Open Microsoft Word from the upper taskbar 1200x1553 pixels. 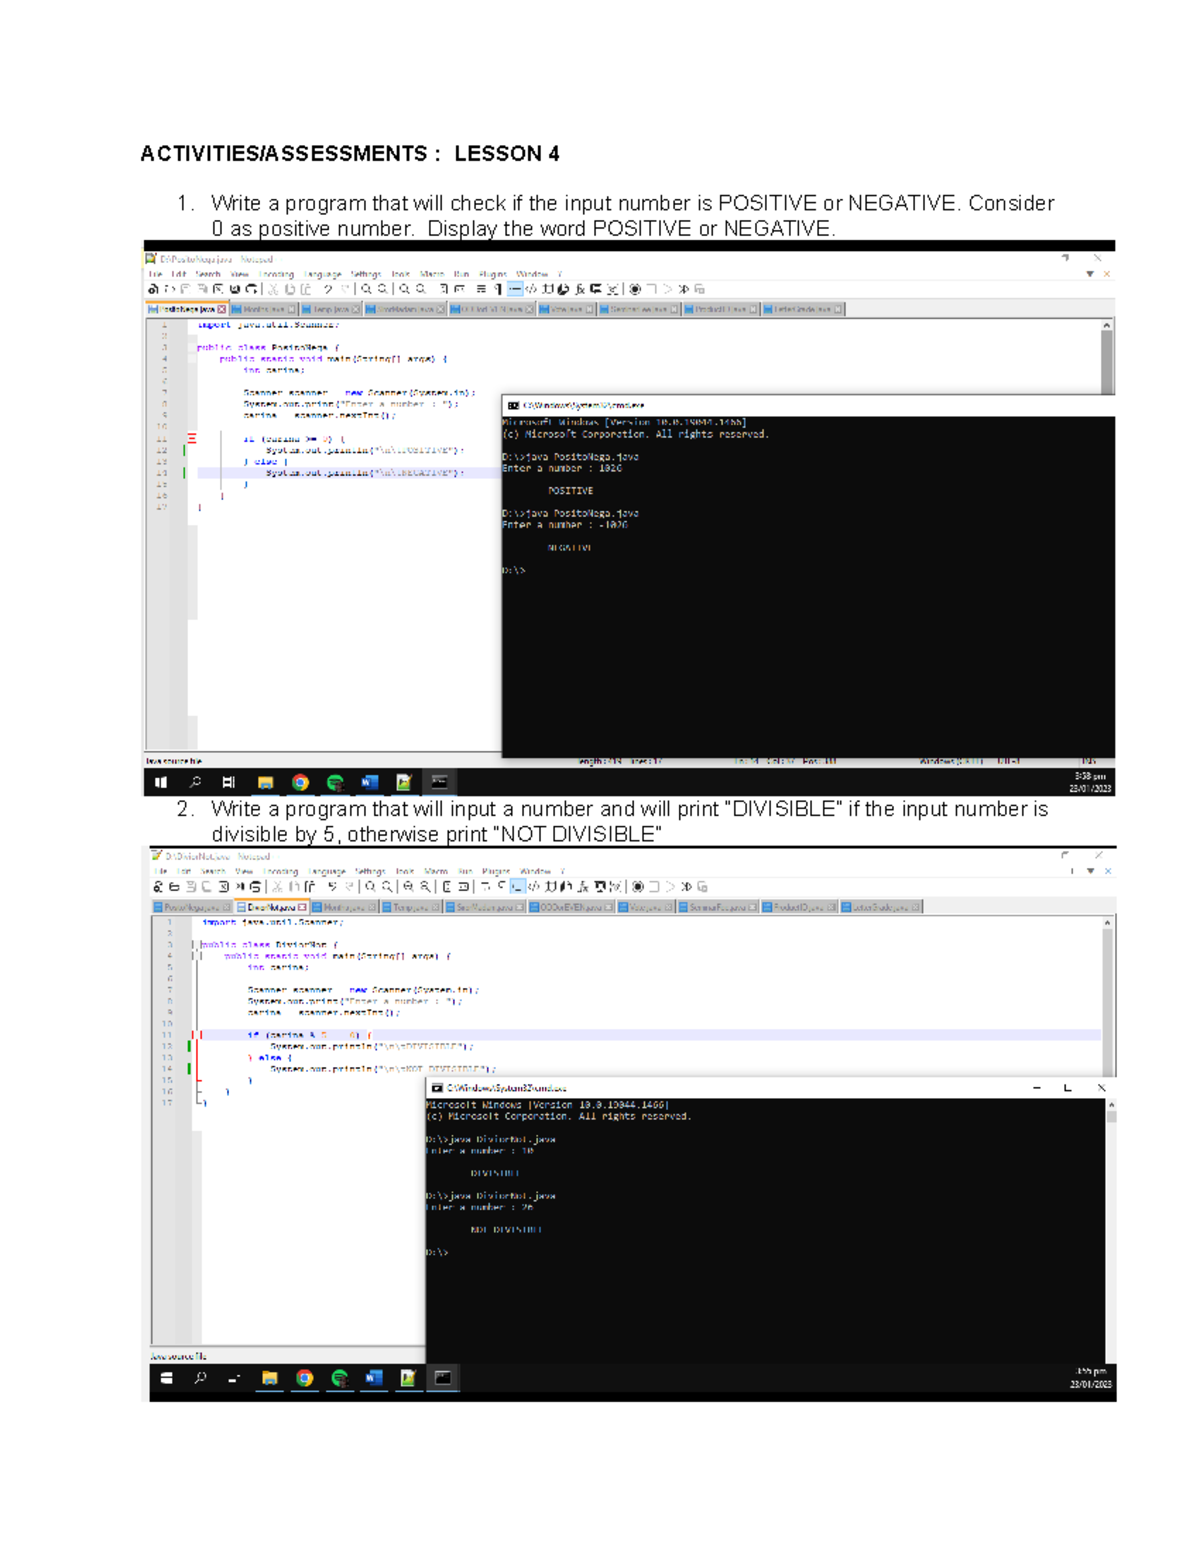369,782
